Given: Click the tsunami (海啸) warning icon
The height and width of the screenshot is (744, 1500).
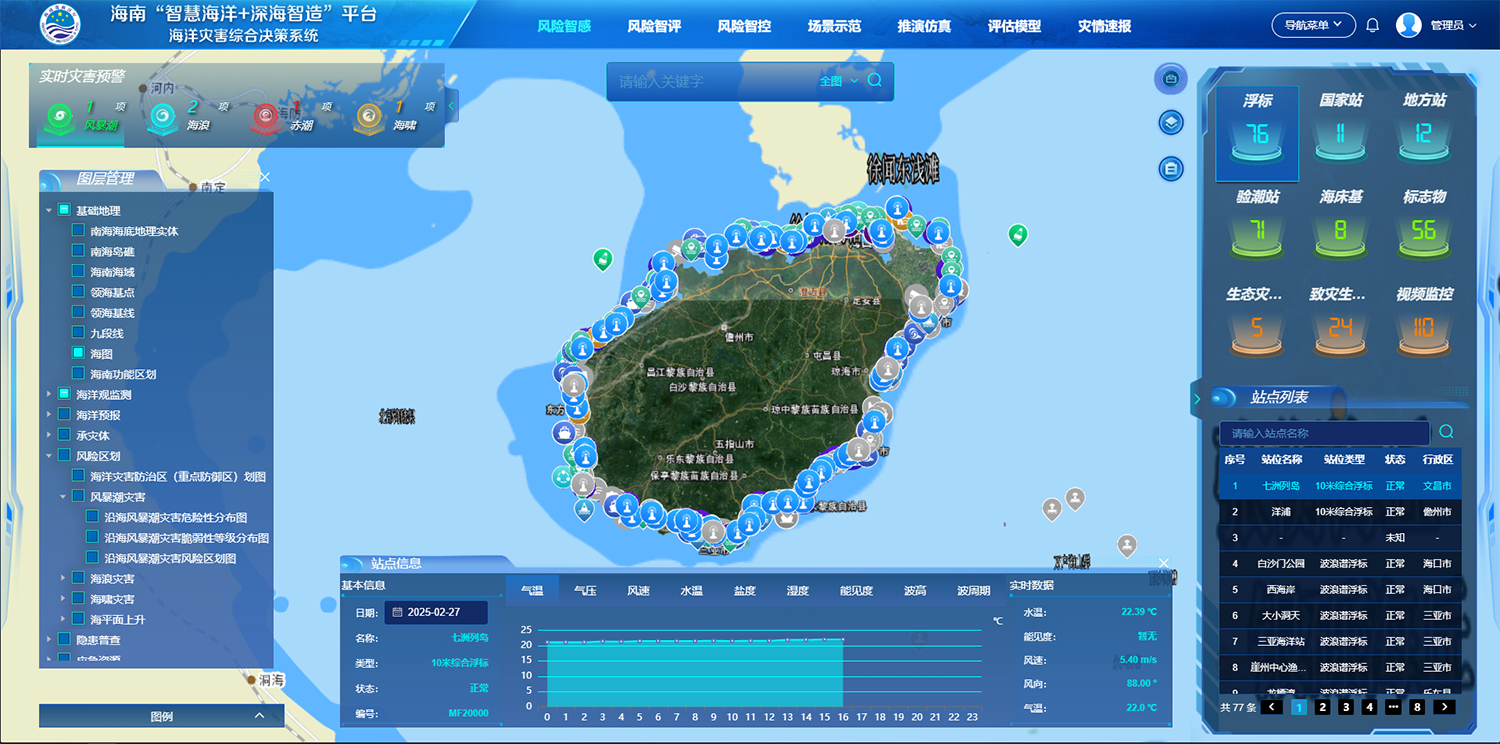Looking at the screenshot, I should pyautogui.click(x=369, y=118).
